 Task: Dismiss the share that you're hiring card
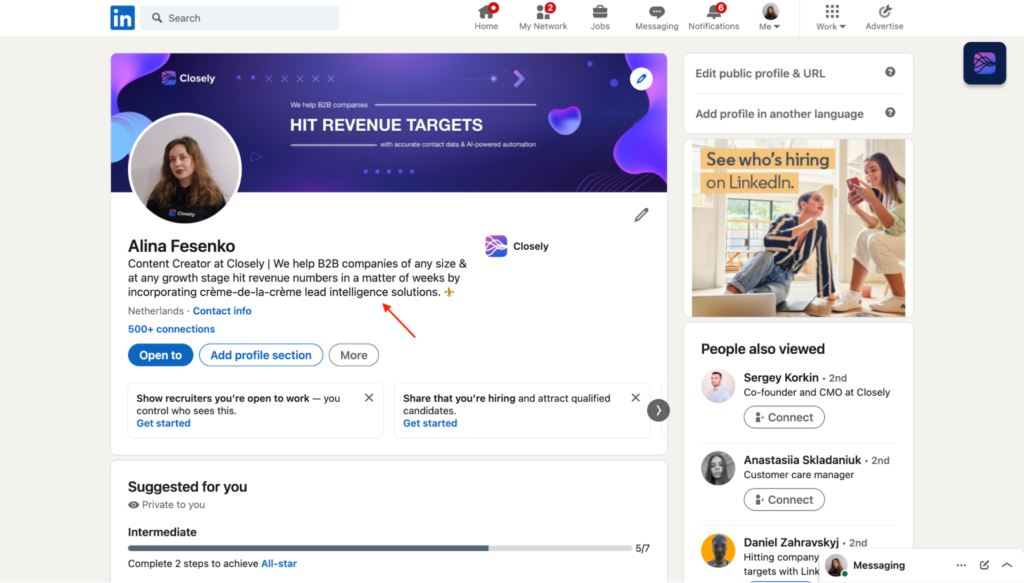[x=635, y=398]
